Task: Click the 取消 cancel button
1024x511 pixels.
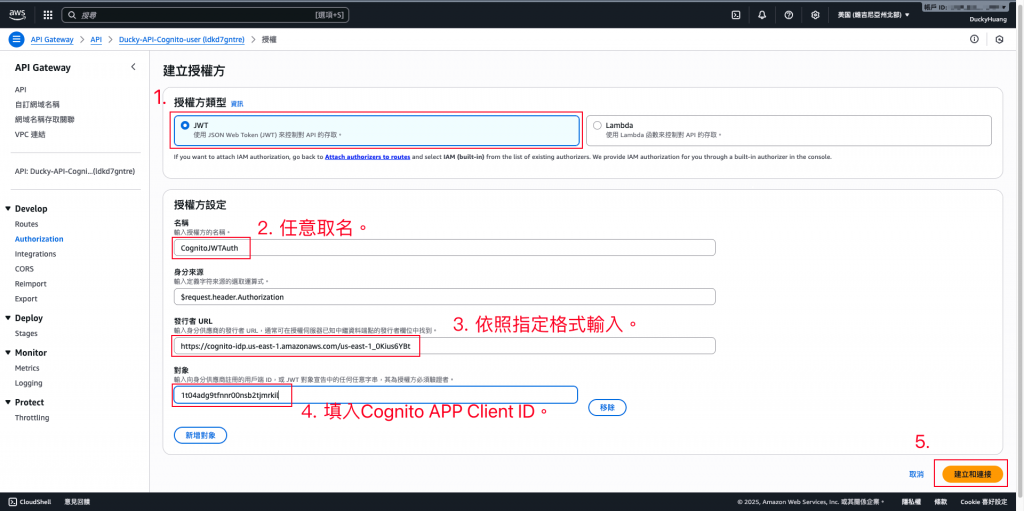Action: [x=916, y=474]
